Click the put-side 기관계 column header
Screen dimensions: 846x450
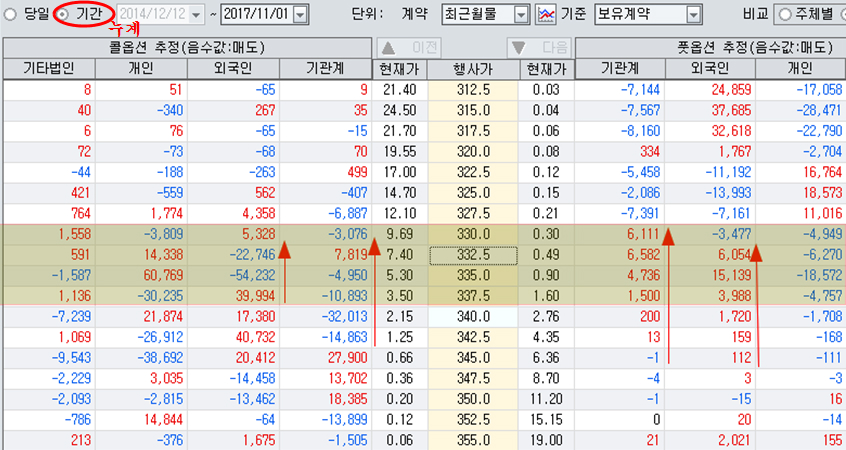620,68
